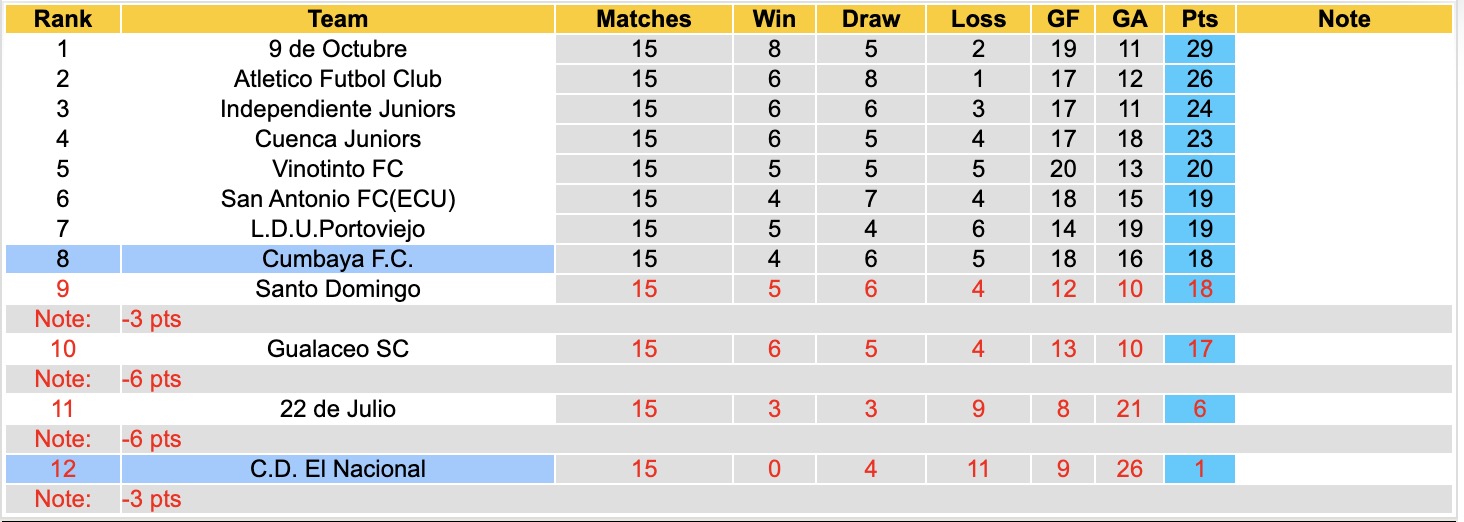This screenshot has width=1464, height=522.
Task: Open the 9 de Octubre team
Action: [x=338, y=49]
